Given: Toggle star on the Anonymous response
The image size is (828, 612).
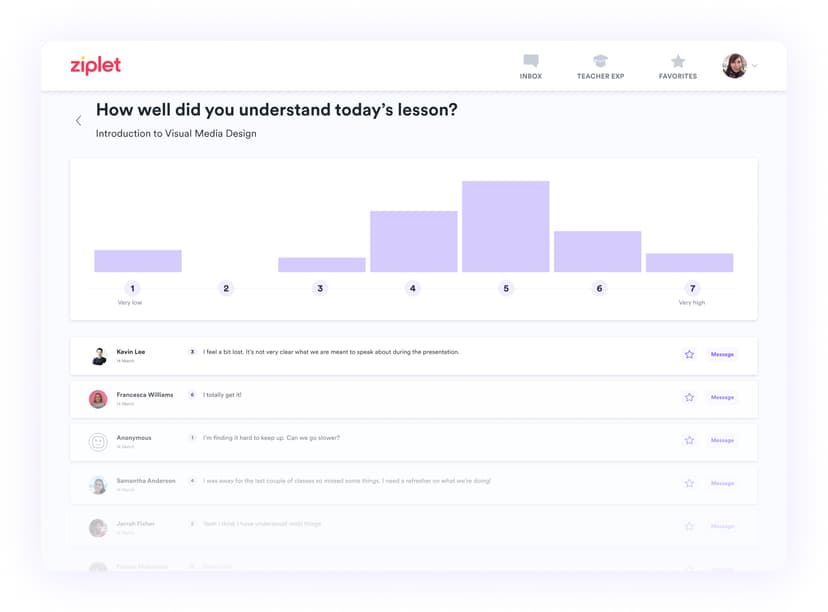Looking at the screenshot, I should click(689, 441).
